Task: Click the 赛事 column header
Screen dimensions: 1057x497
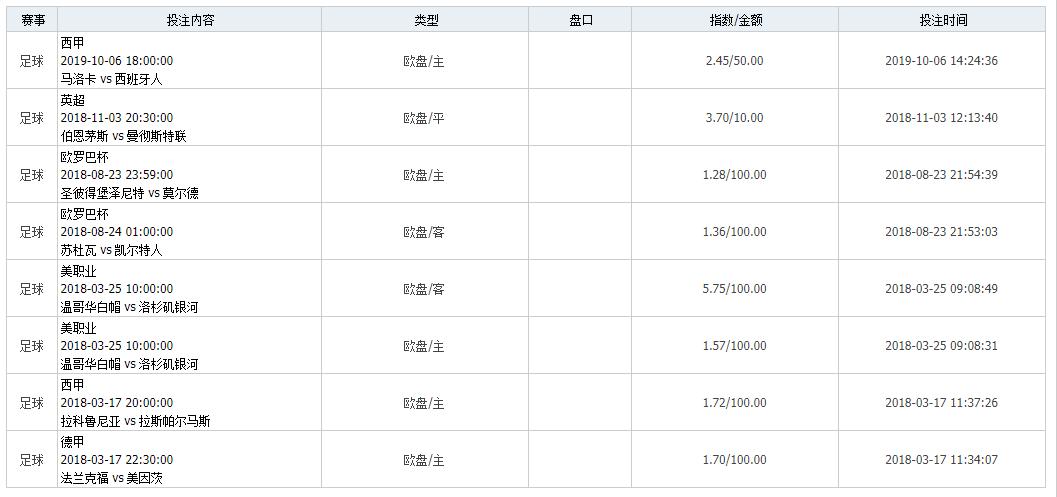Action: click(x=32, y=20)
